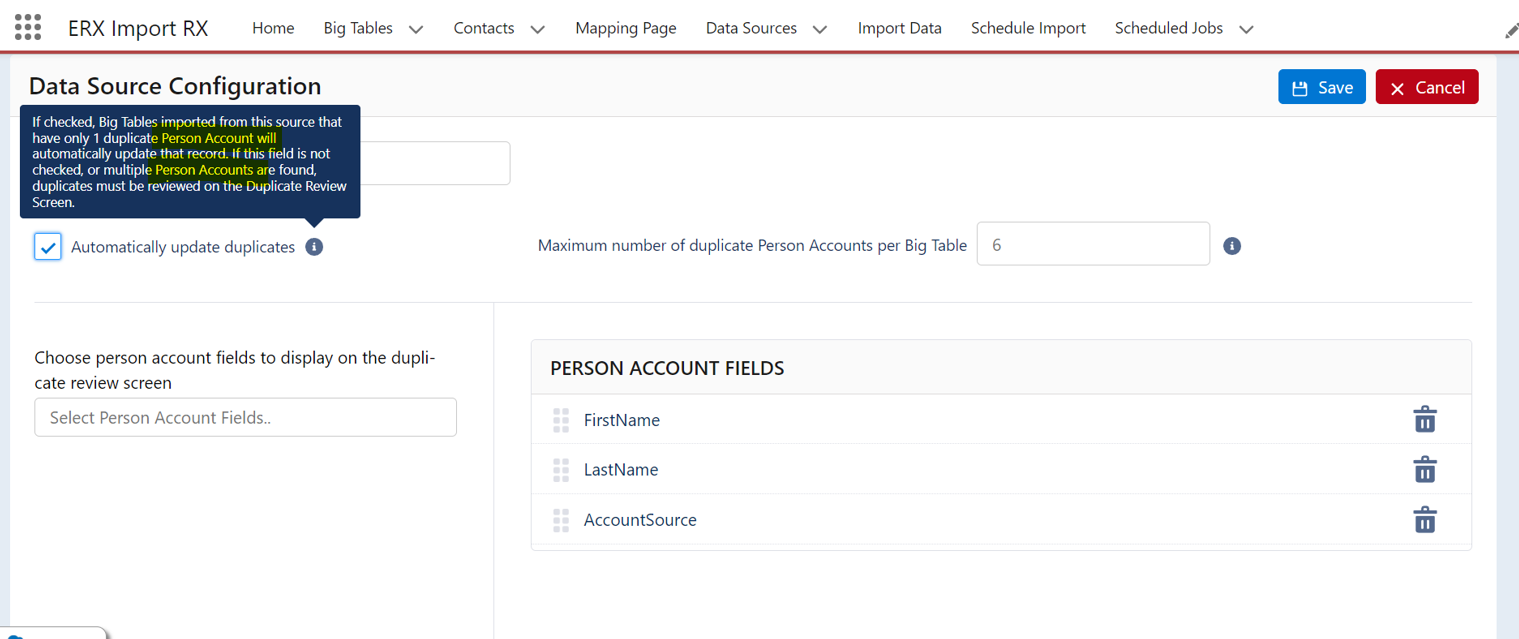Grab the drag handle next to FirstName

pyautogui.click(x=561, y=421)
